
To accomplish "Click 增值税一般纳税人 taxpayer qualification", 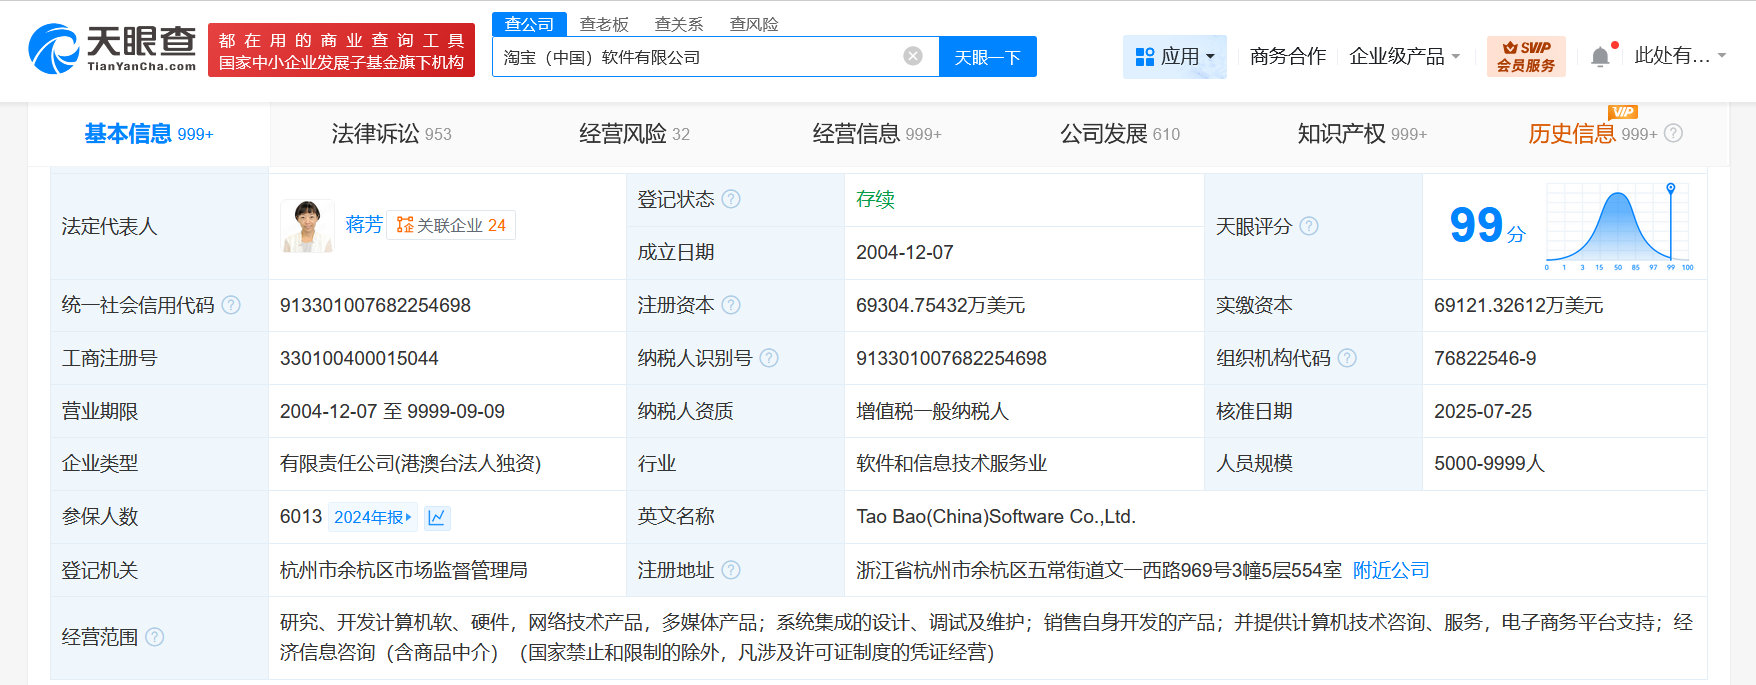I will (x=932, y=411).
